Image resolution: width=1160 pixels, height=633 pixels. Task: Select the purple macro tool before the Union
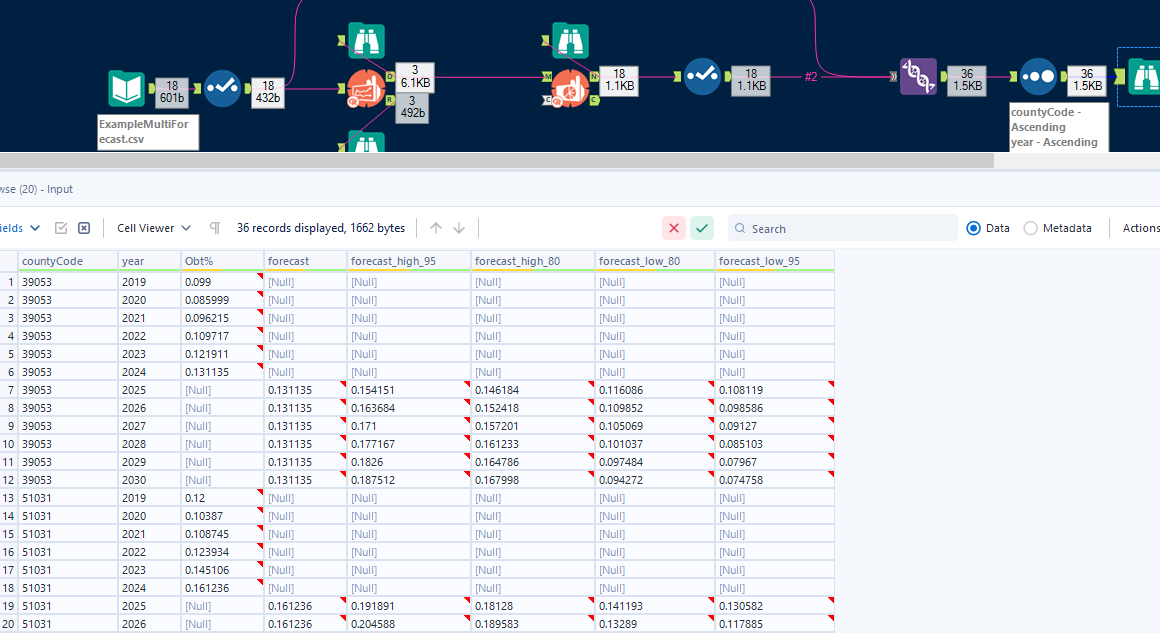pyautogui.click(x=919, y=77)
